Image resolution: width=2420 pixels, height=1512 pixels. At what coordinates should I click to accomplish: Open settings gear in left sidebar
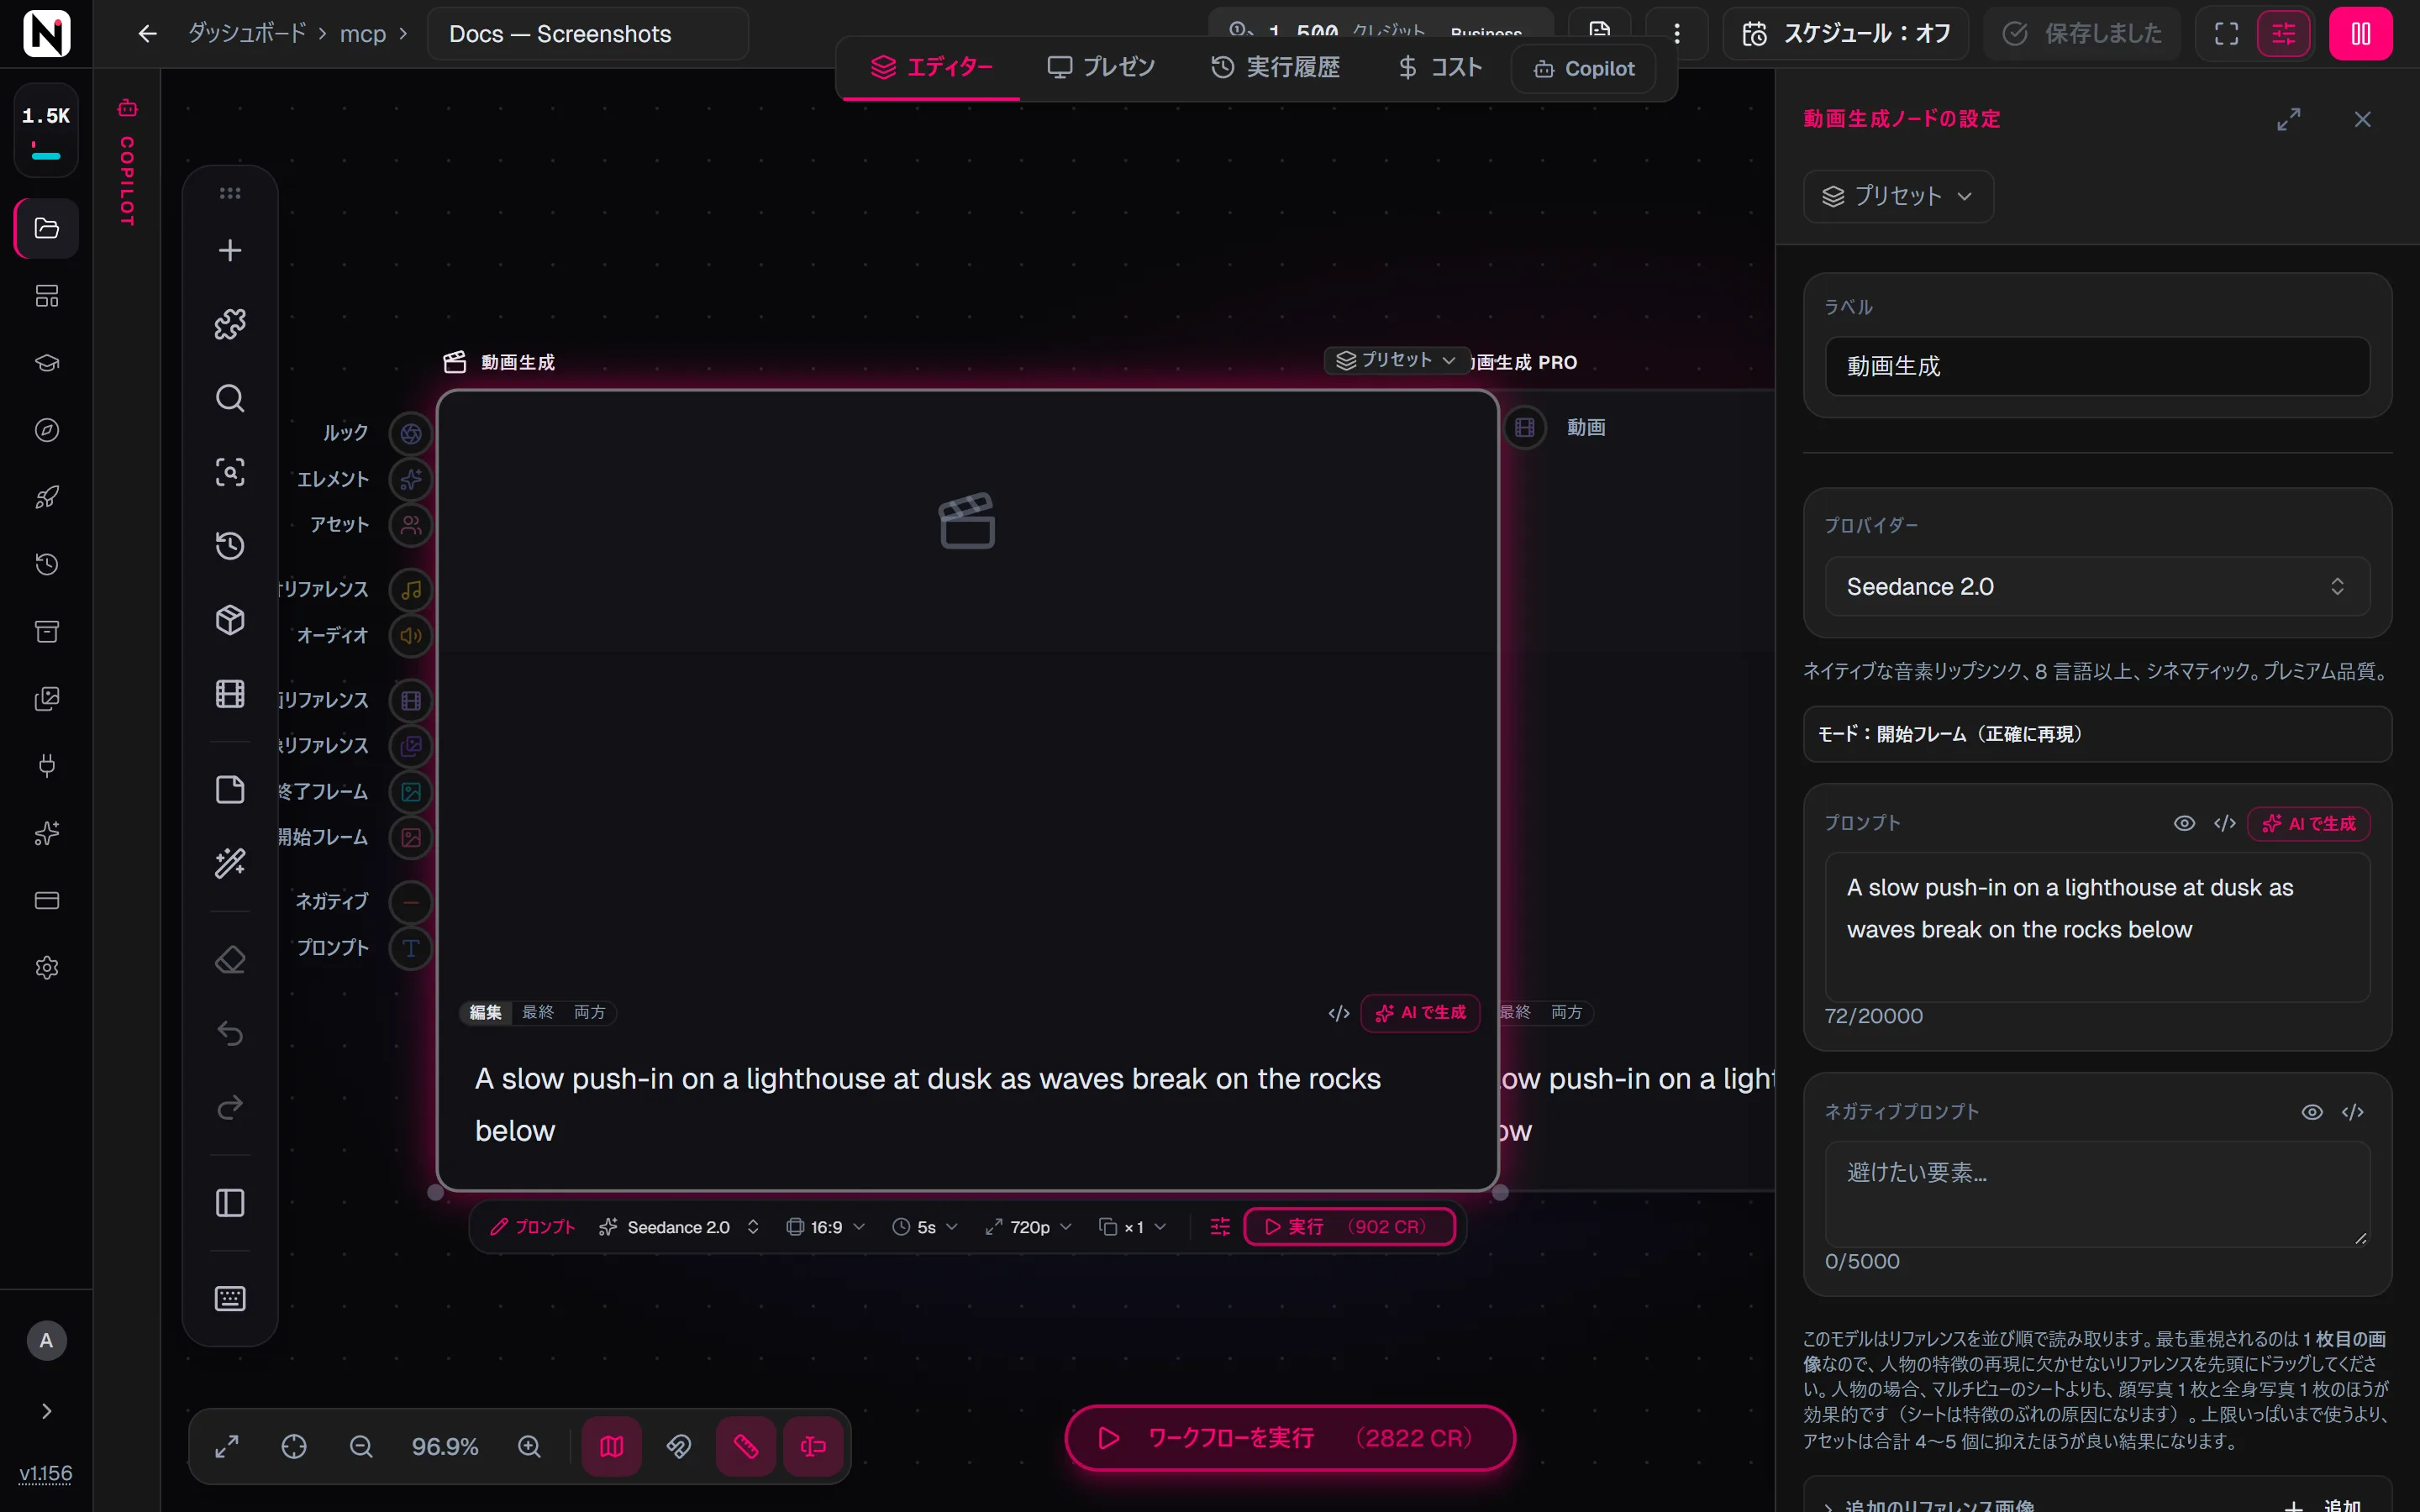[x=46, y=968]
